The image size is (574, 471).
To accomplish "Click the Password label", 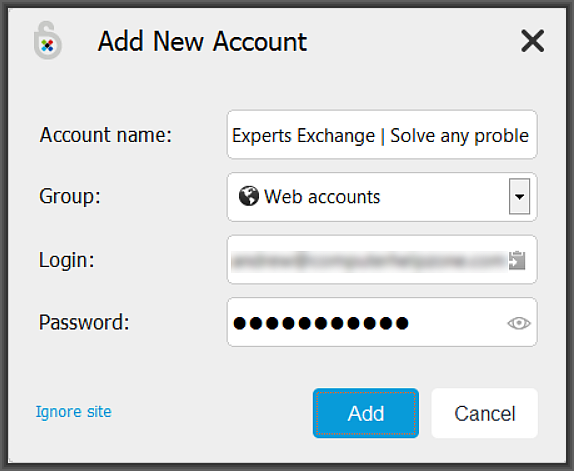I will pos(84,322).
